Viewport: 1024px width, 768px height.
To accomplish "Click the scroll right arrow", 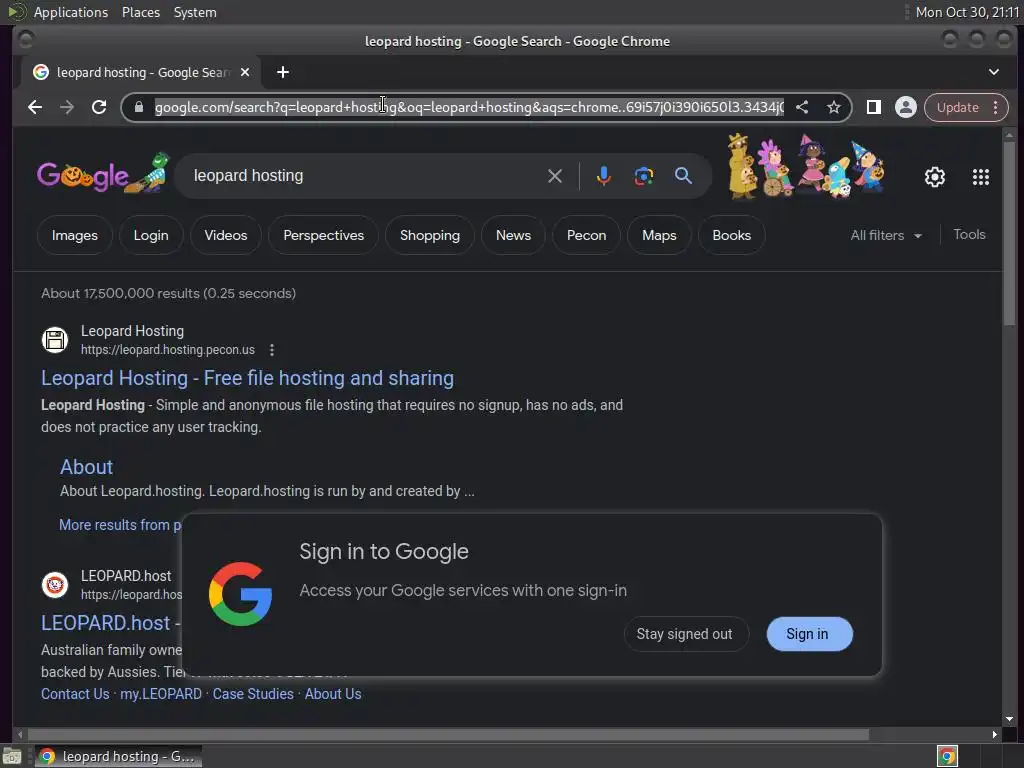I will click(x=995, y=735).
